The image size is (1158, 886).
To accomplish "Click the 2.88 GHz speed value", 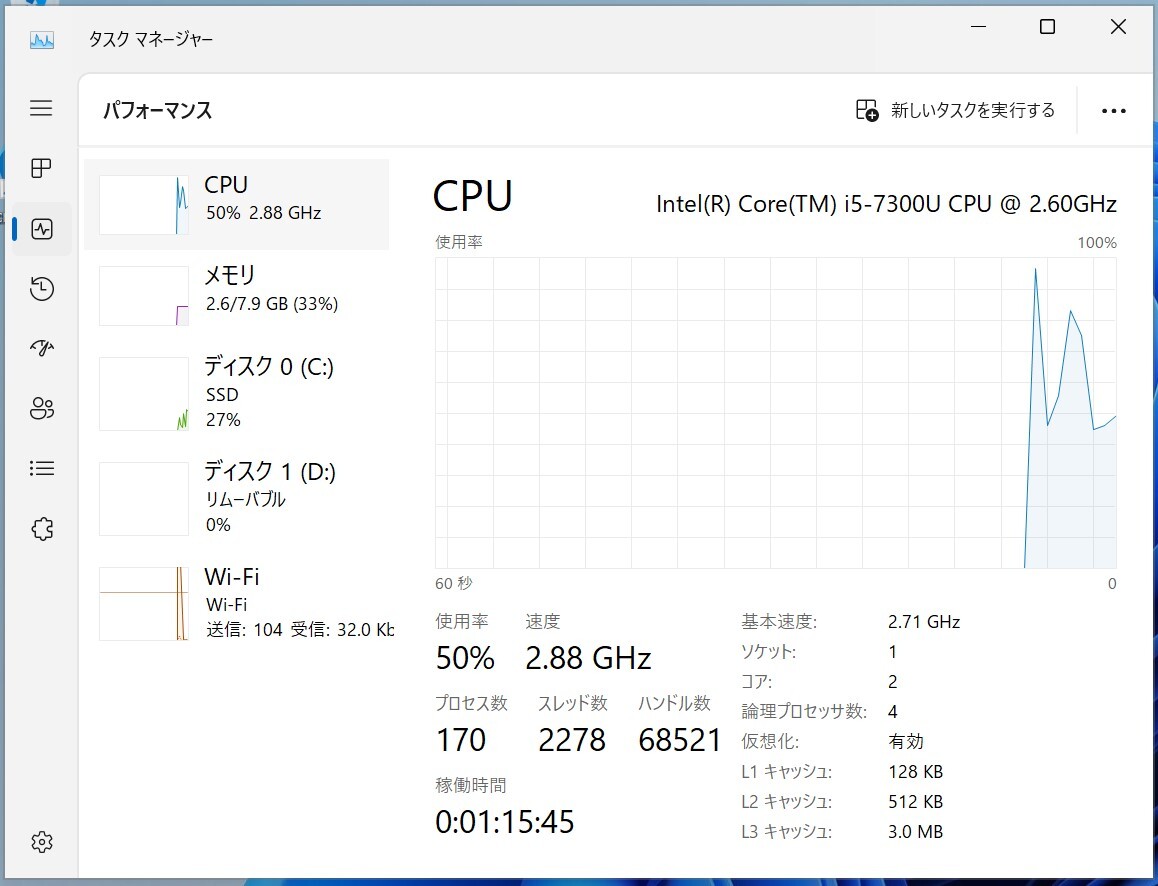I will click(588, 658).
